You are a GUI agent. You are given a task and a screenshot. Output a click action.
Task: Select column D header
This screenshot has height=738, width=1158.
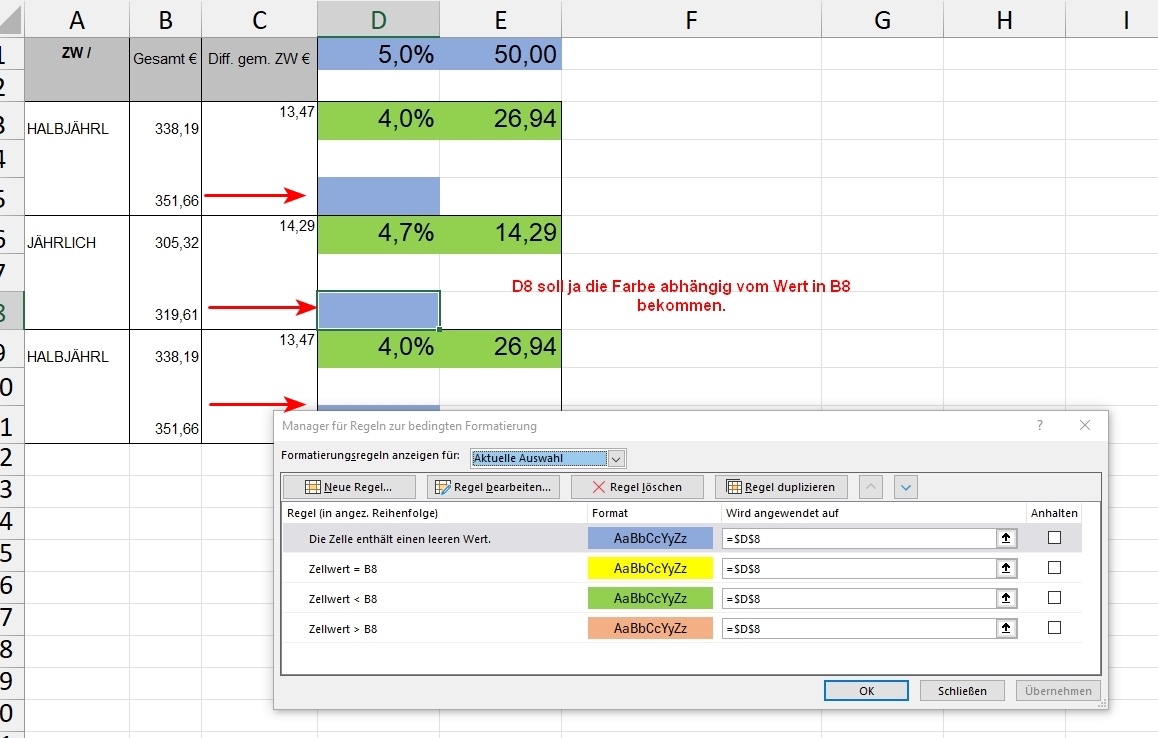379,19
